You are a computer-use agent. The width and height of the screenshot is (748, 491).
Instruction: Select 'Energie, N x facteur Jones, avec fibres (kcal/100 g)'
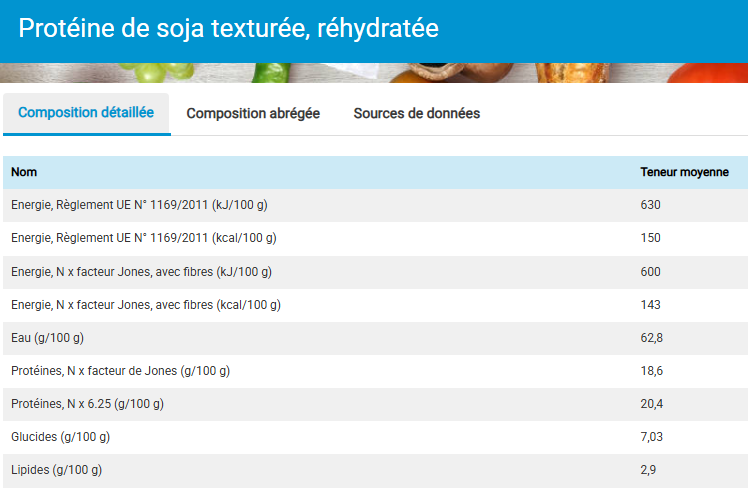(145, 305)
